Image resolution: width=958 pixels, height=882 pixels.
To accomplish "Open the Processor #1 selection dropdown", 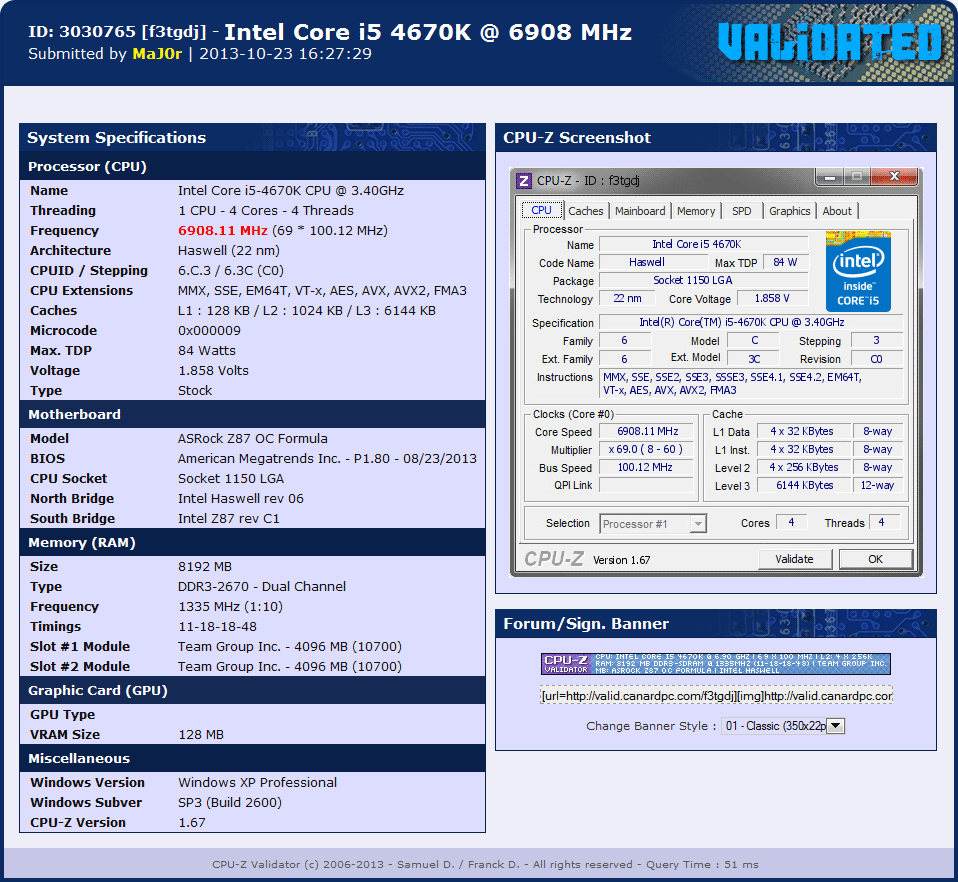I will coord(653,523).
